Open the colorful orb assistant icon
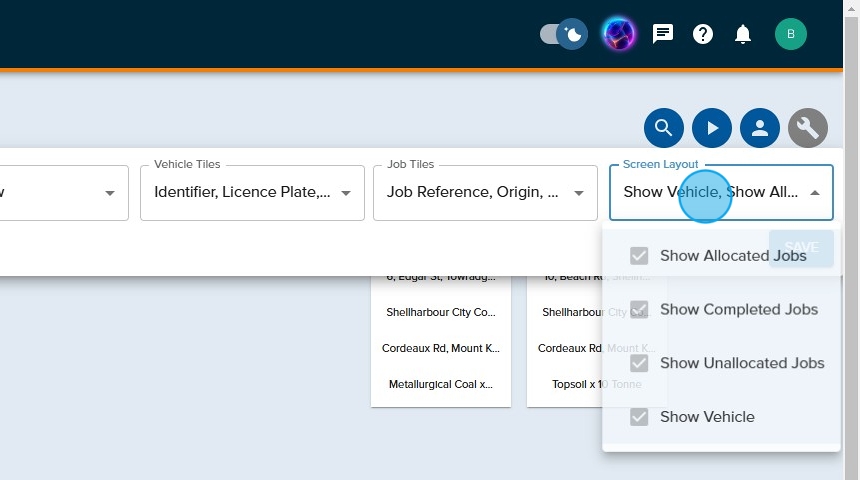Screen dimensions: 860x480 [x=619, y=34]
